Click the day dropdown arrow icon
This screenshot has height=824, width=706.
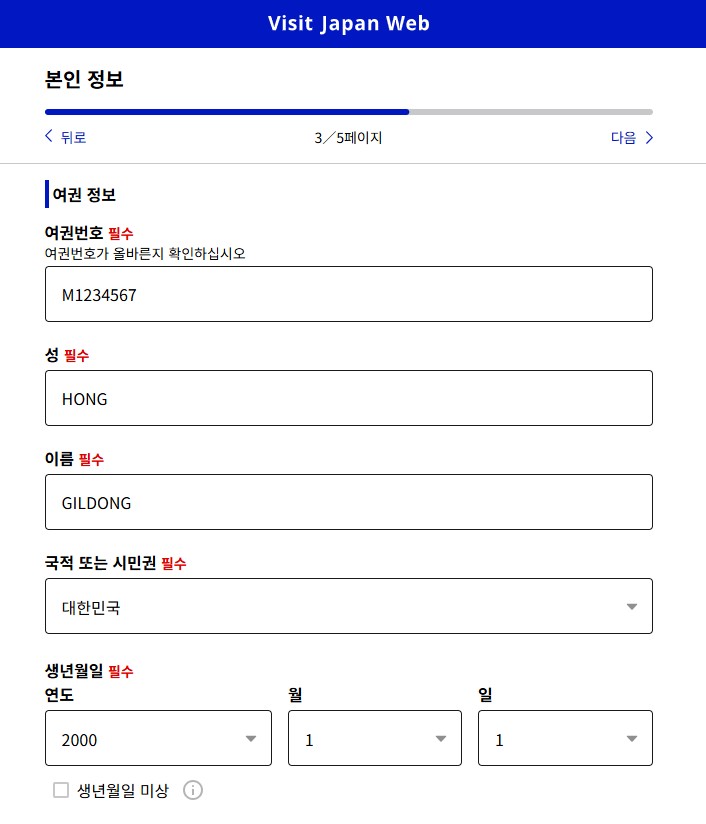click(632, 738)
